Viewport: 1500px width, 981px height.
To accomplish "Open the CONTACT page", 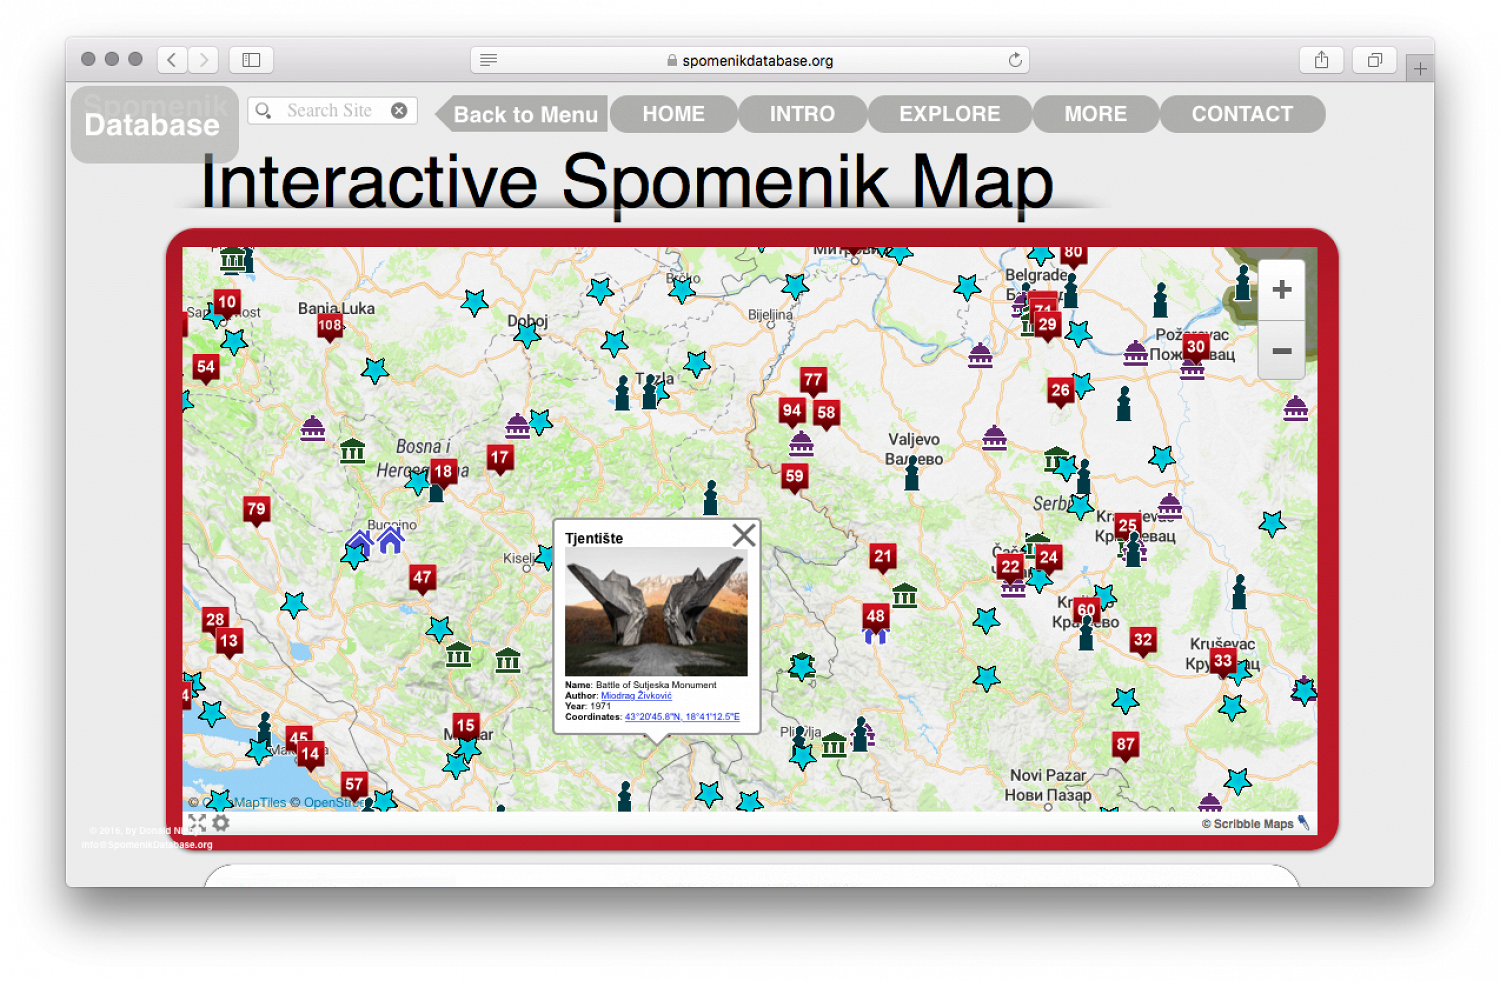I will (1242, 114).
